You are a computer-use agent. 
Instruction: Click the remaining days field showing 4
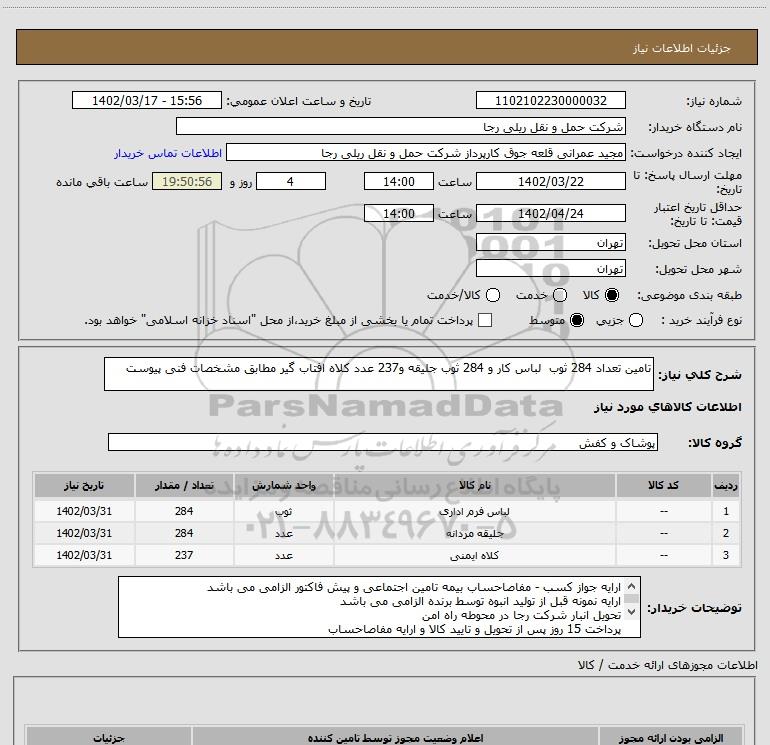291,181
